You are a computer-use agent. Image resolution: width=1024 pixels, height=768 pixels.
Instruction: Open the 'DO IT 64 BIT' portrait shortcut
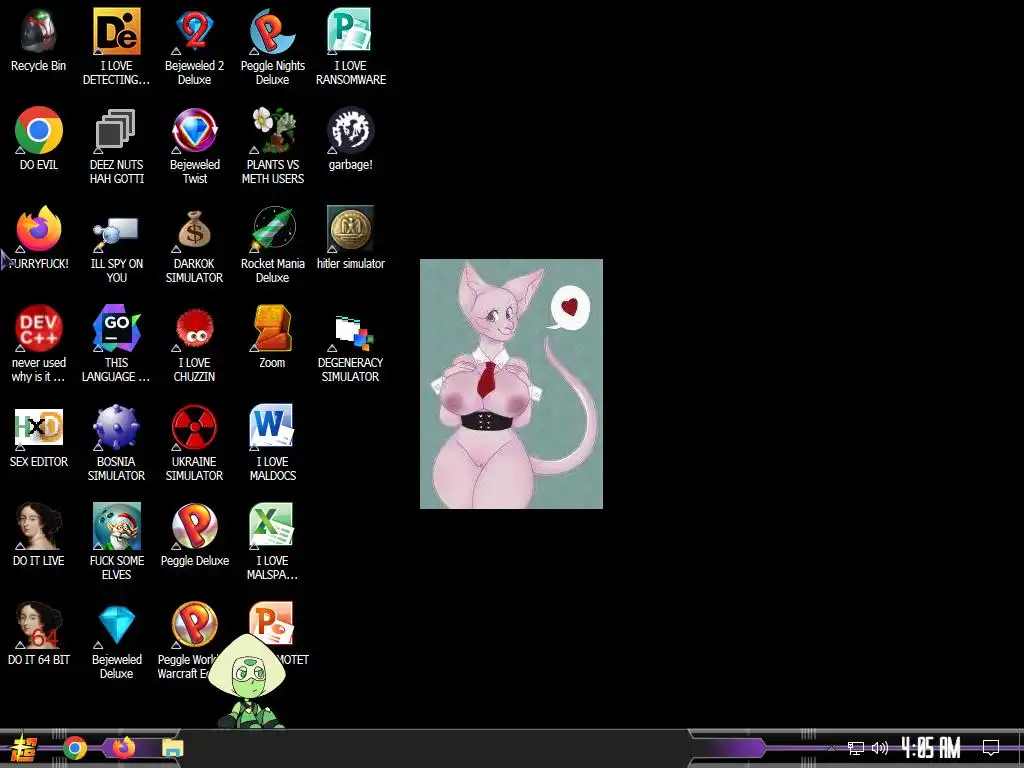39,625
